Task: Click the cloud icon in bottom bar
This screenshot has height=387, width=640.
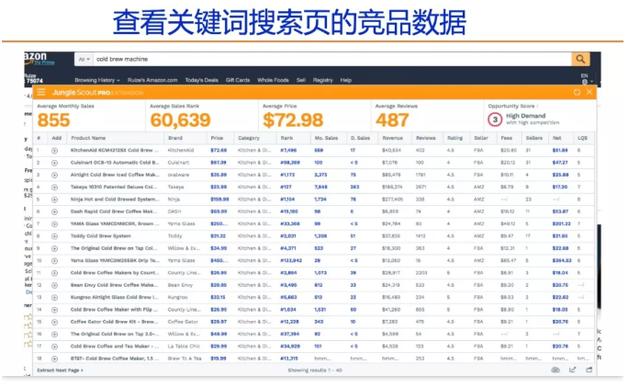Action: pos(556,370)
